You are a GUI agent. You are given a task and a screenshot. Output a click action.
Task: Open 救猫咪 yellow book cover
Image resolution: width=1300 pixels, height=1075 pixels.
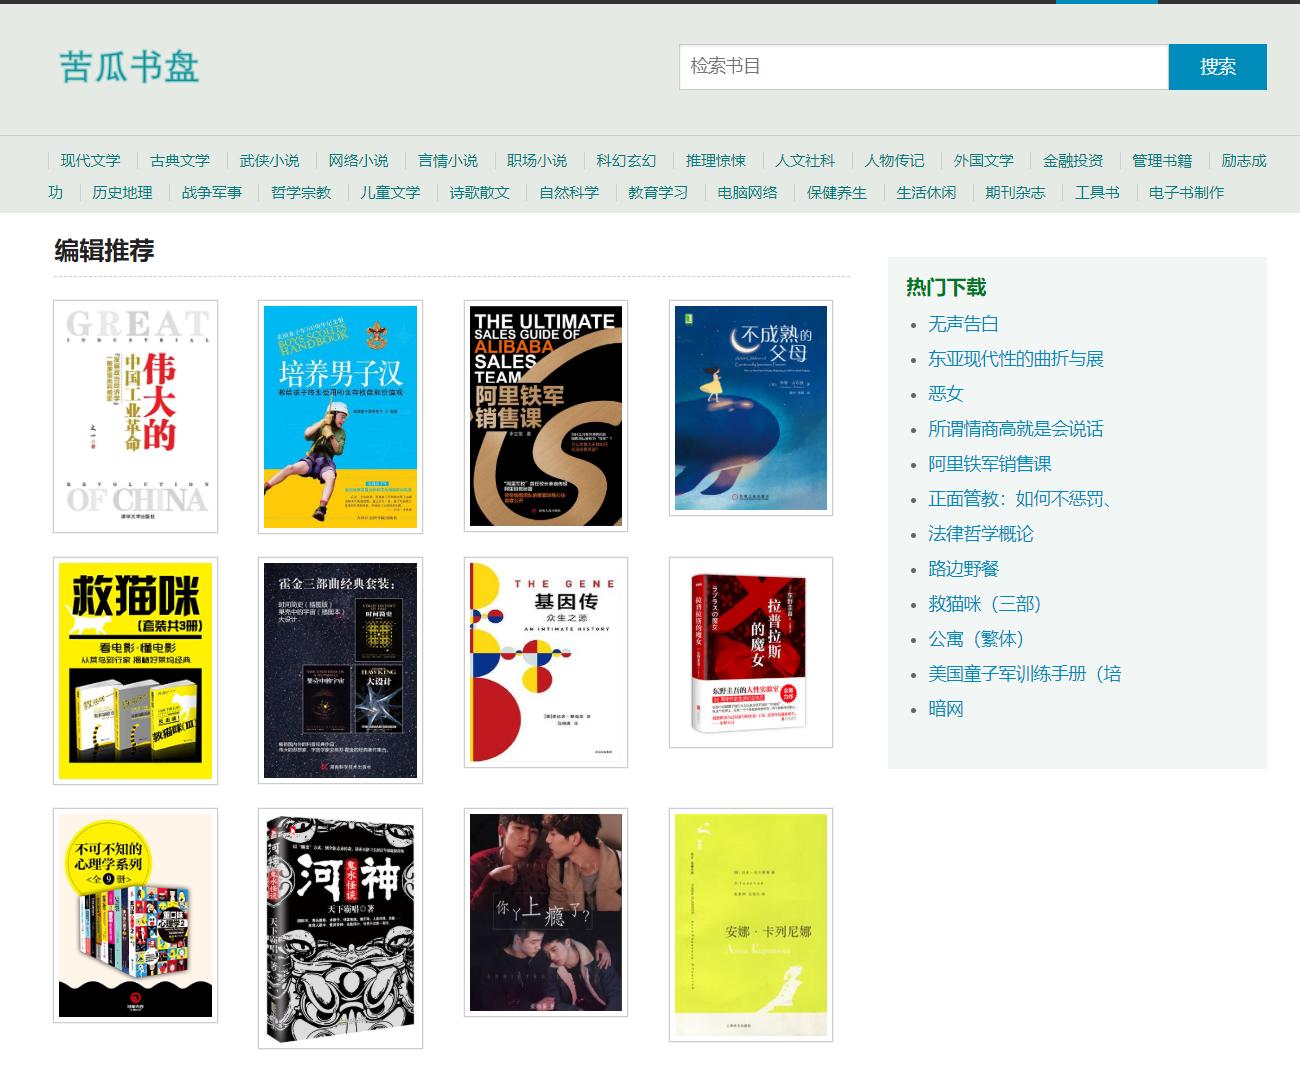tap(136, 671)
